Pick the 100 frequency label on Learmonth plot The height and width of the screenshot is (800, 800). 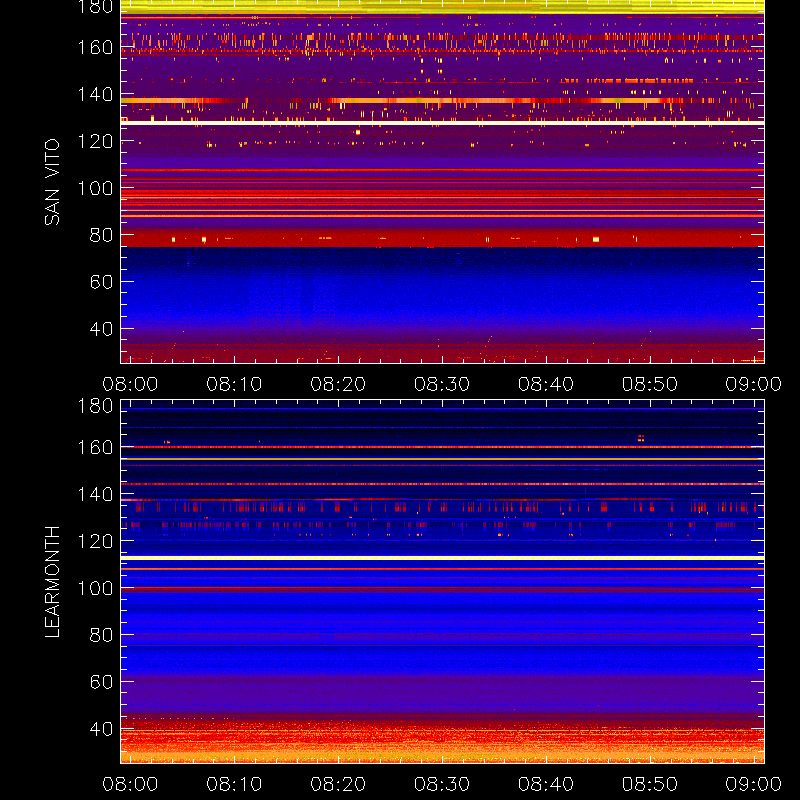[x=95, y=588]
